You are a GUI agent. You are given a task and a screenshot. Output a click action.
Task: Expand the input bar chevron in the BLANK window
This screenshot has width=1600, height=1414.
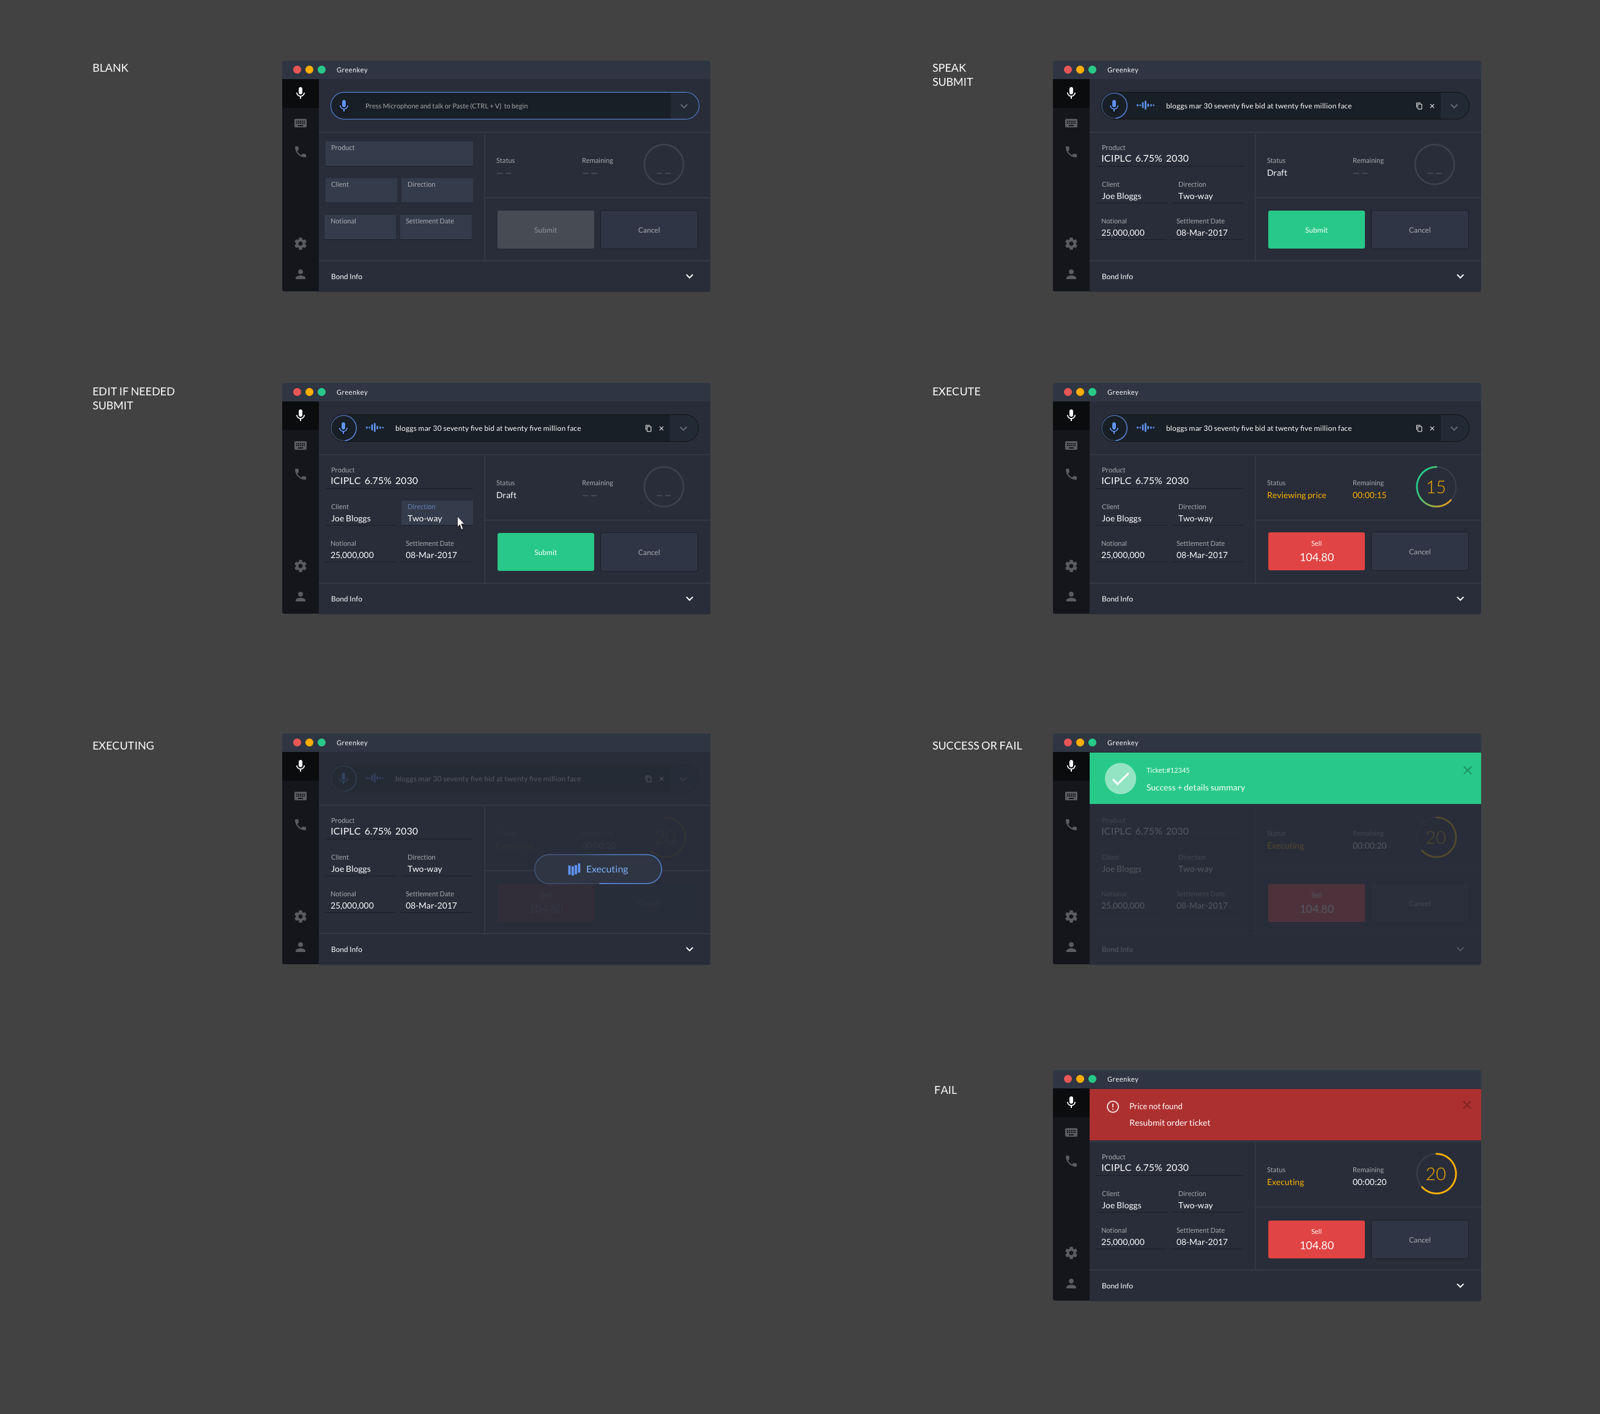(x=684, y=106)
